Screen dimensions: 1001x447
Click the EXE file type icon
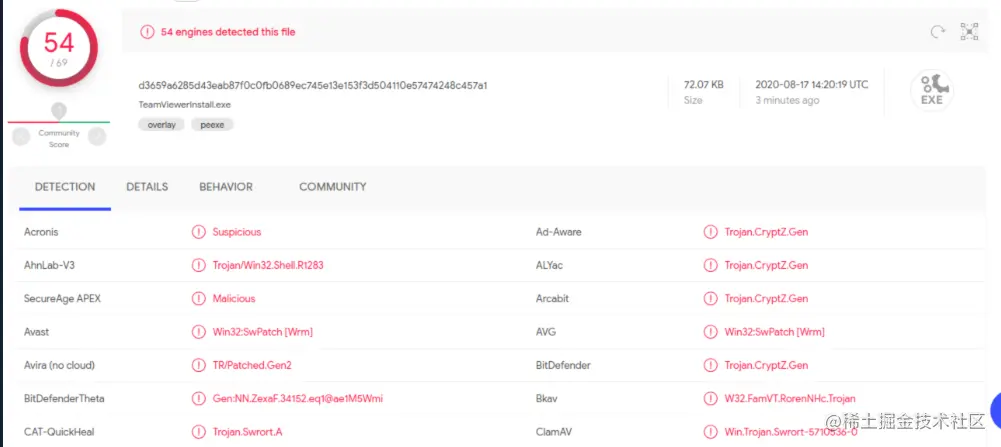tap(931, 91)
